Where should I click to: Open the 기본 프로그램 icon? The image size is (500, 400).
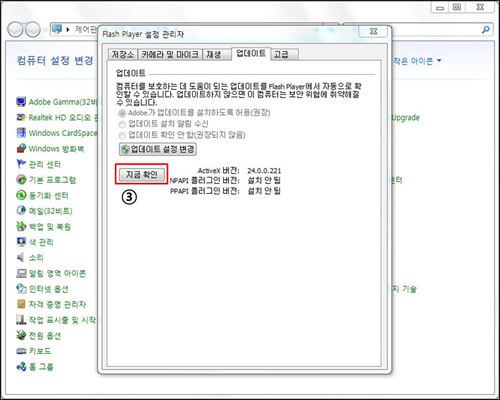tap(21, 180)
